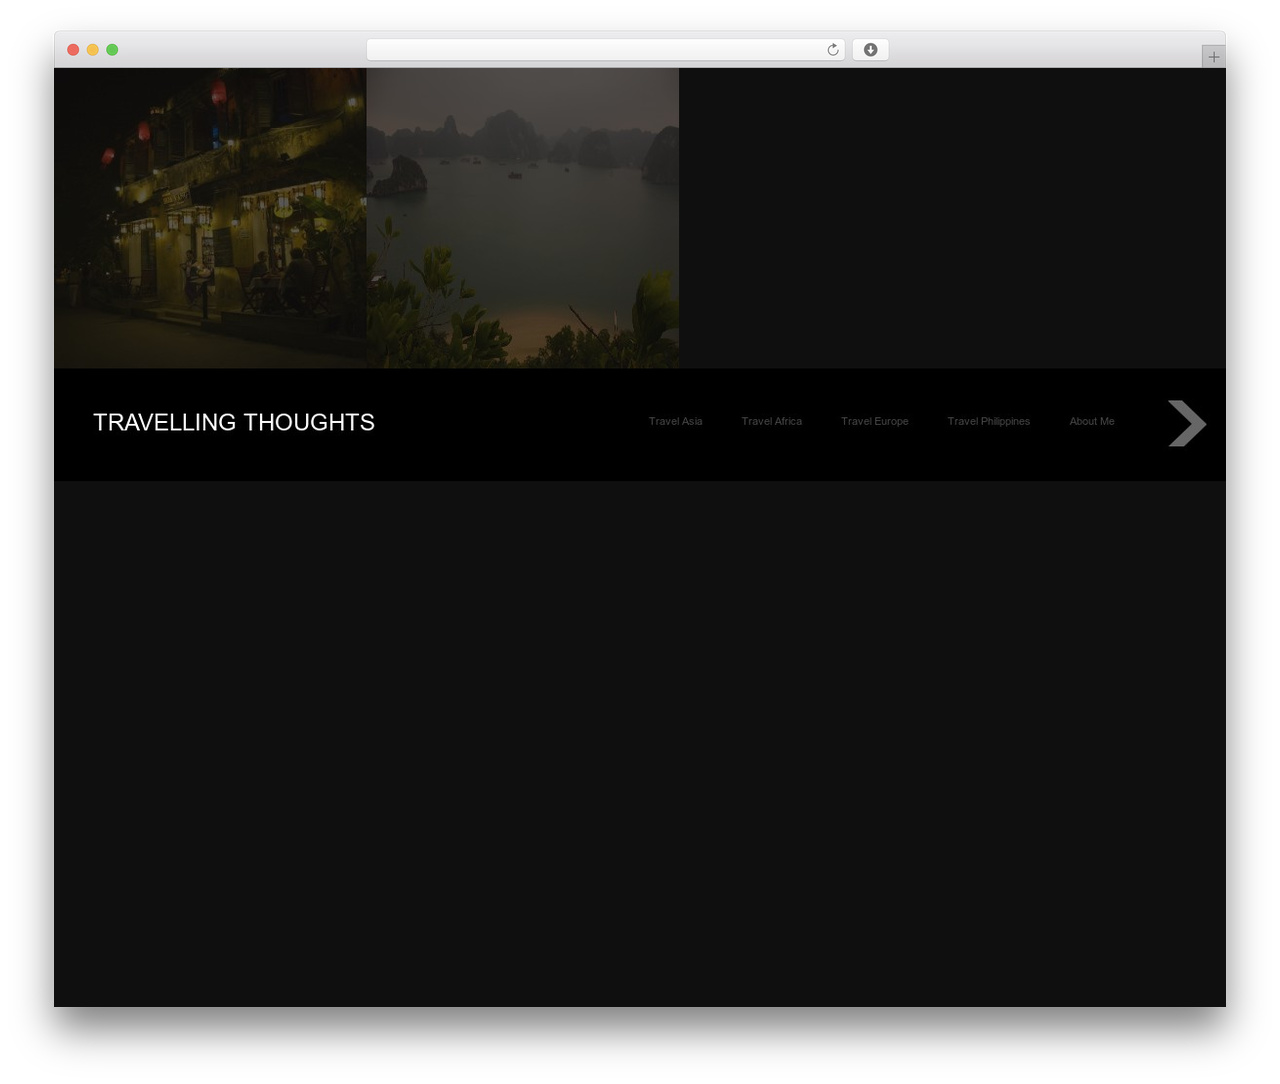Screen dimensions: 1280x1084
Task: Open the lantern-lit street night photo
Action: point(210,218)
